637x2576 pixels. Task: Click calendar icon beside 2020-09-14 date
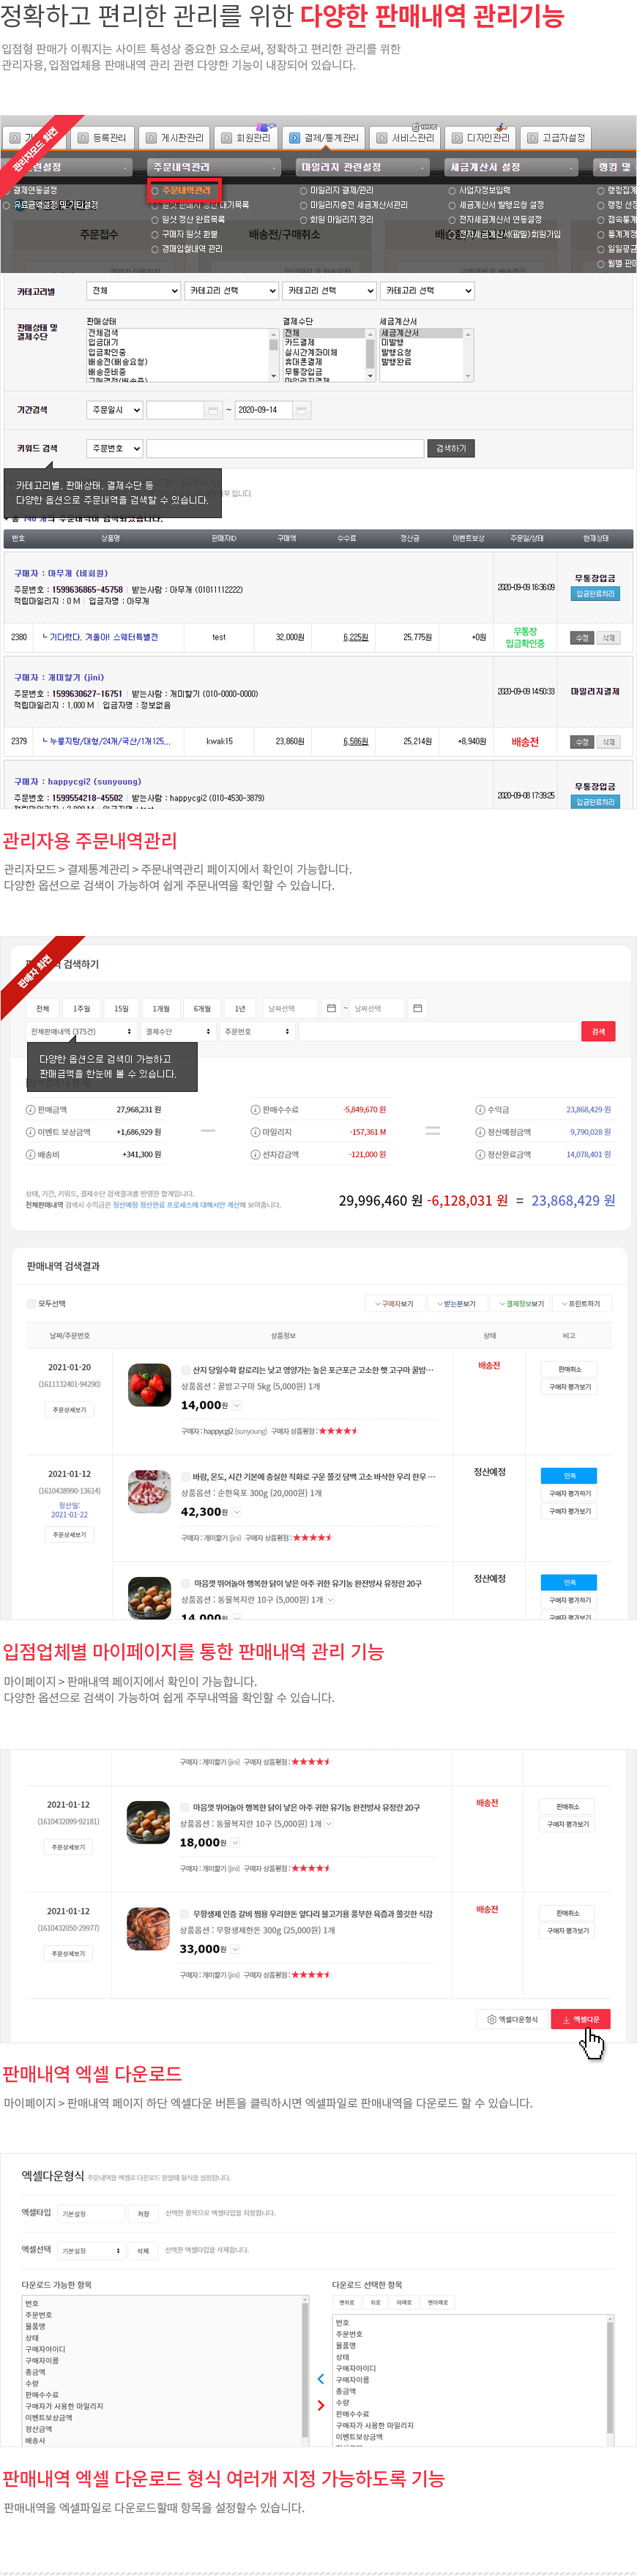tap(302, 410)
